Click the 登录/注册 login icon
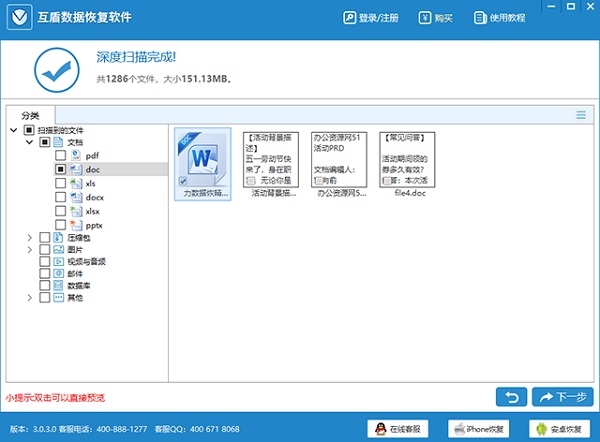600x442 pixels. [x=349, y=18]
